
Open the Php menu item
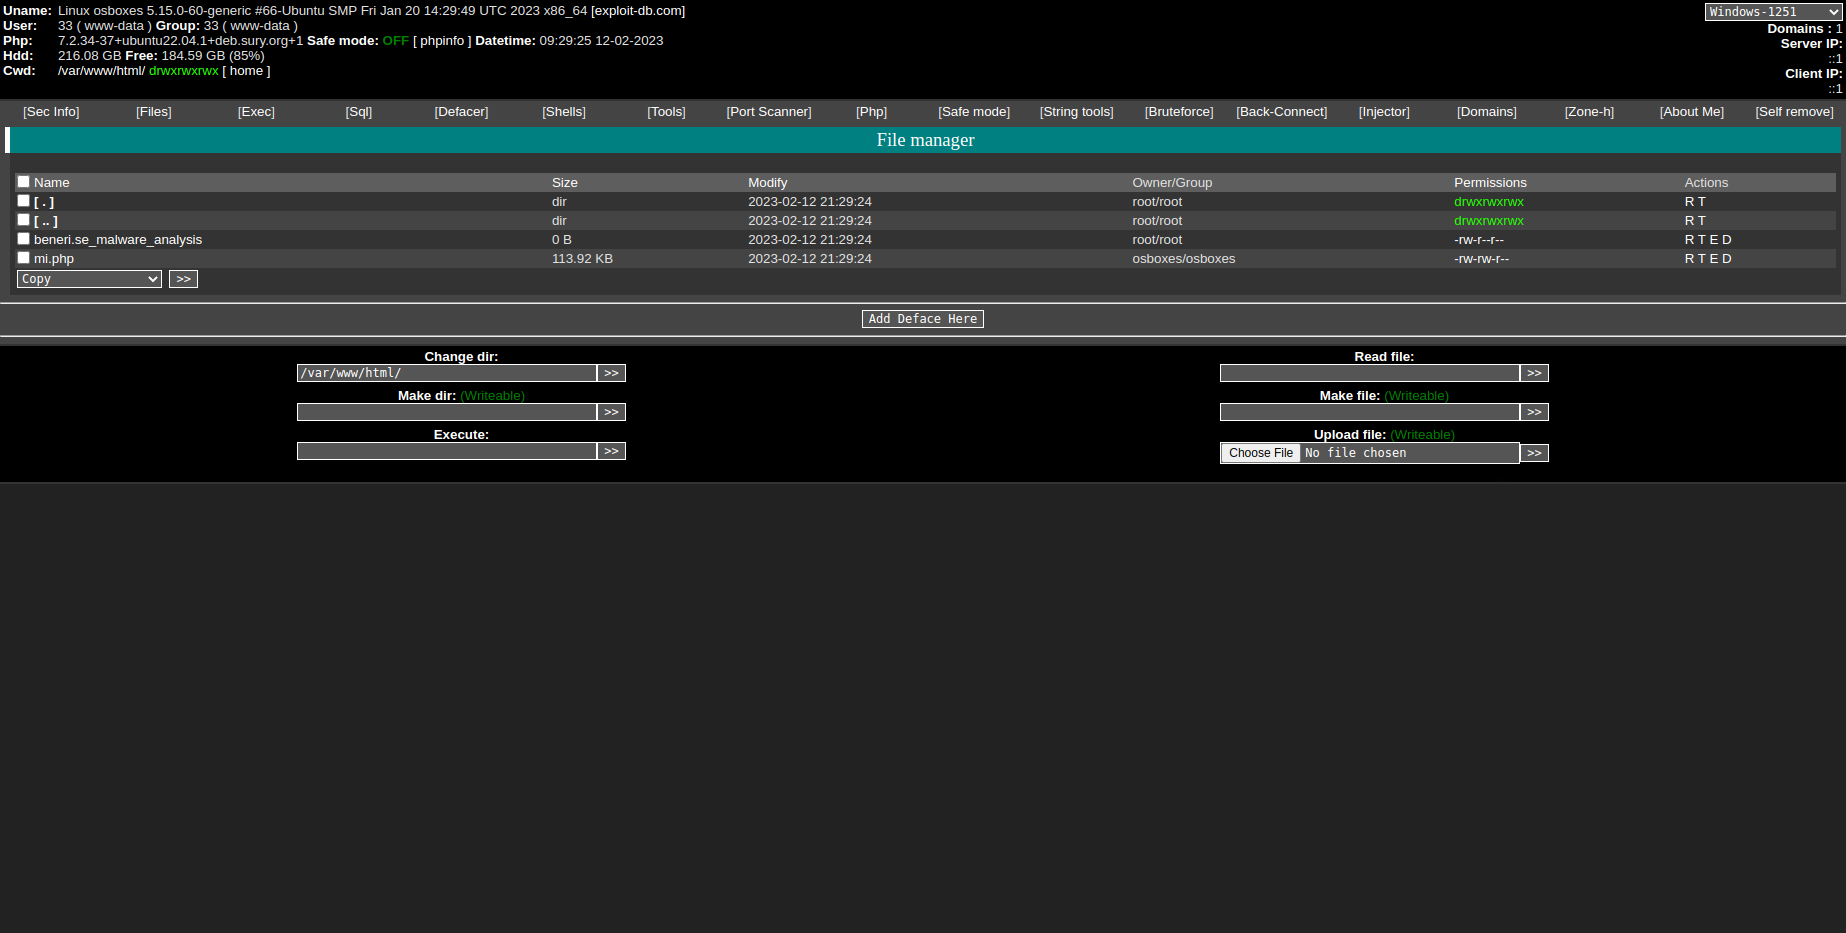tap(872, 112)
